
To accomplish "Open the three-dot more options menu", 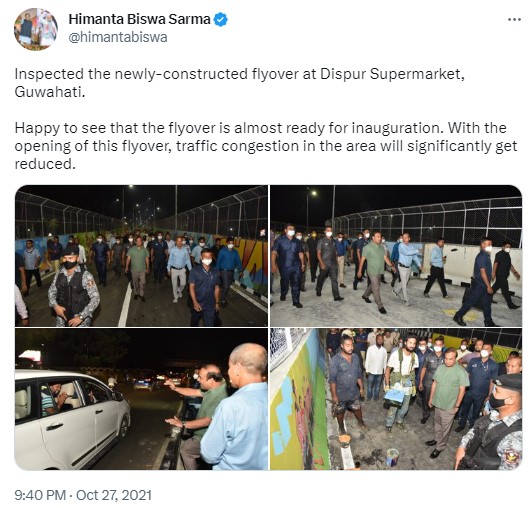I will 514,20.
